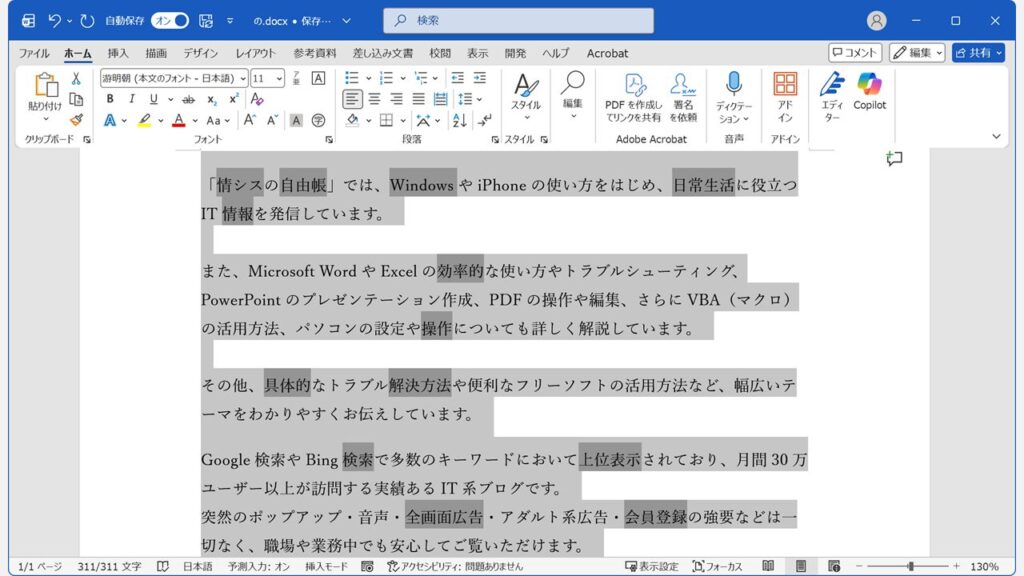
Task: Open the line spacing options dropdown
Action: 479,99
